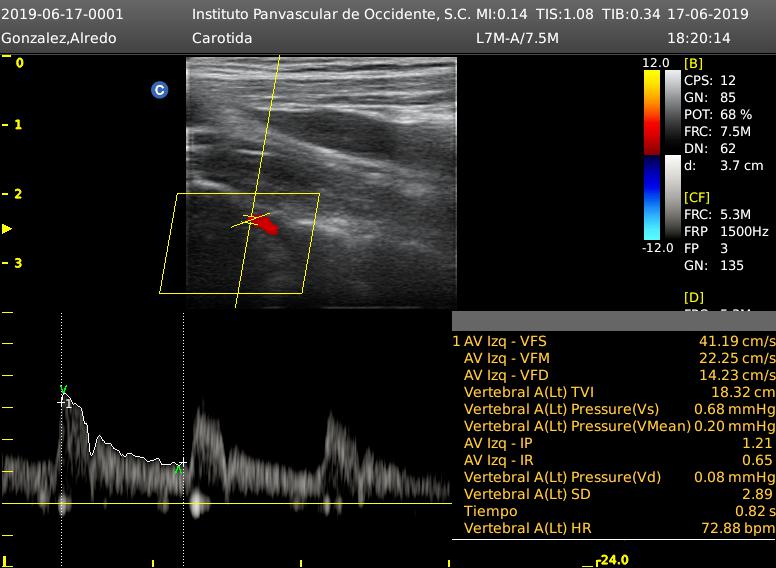Click the depth scale mark 2
This screenshot has width=776, height=568.
pyautogui.click(x=18, y=194)
